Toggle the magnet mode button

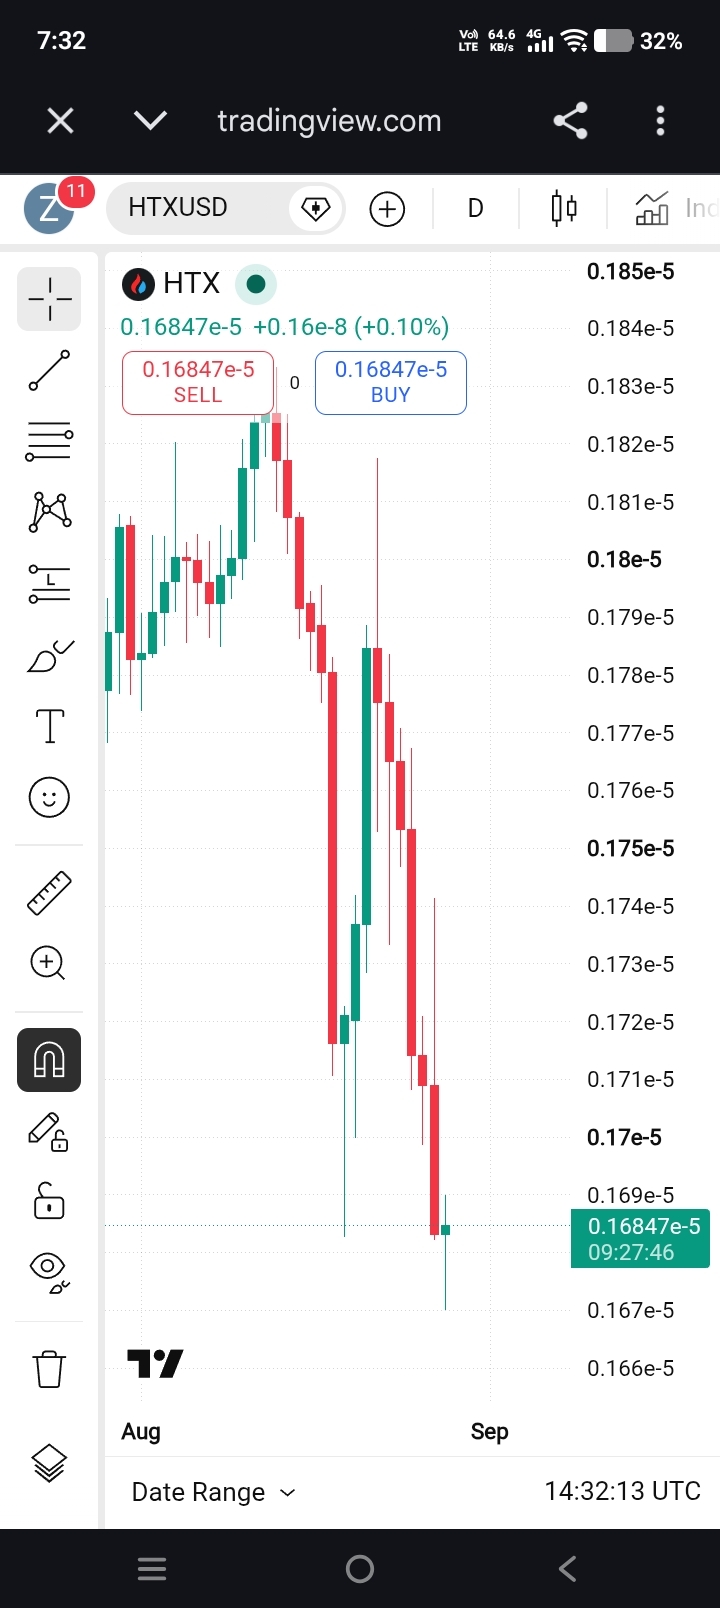(x=49, y=1059)
